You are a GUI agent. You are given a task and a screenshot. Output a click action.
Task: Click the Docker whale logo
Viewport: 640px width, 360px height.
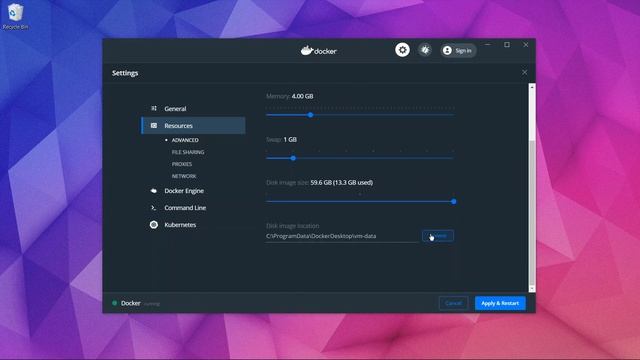[x=319, y=51]
